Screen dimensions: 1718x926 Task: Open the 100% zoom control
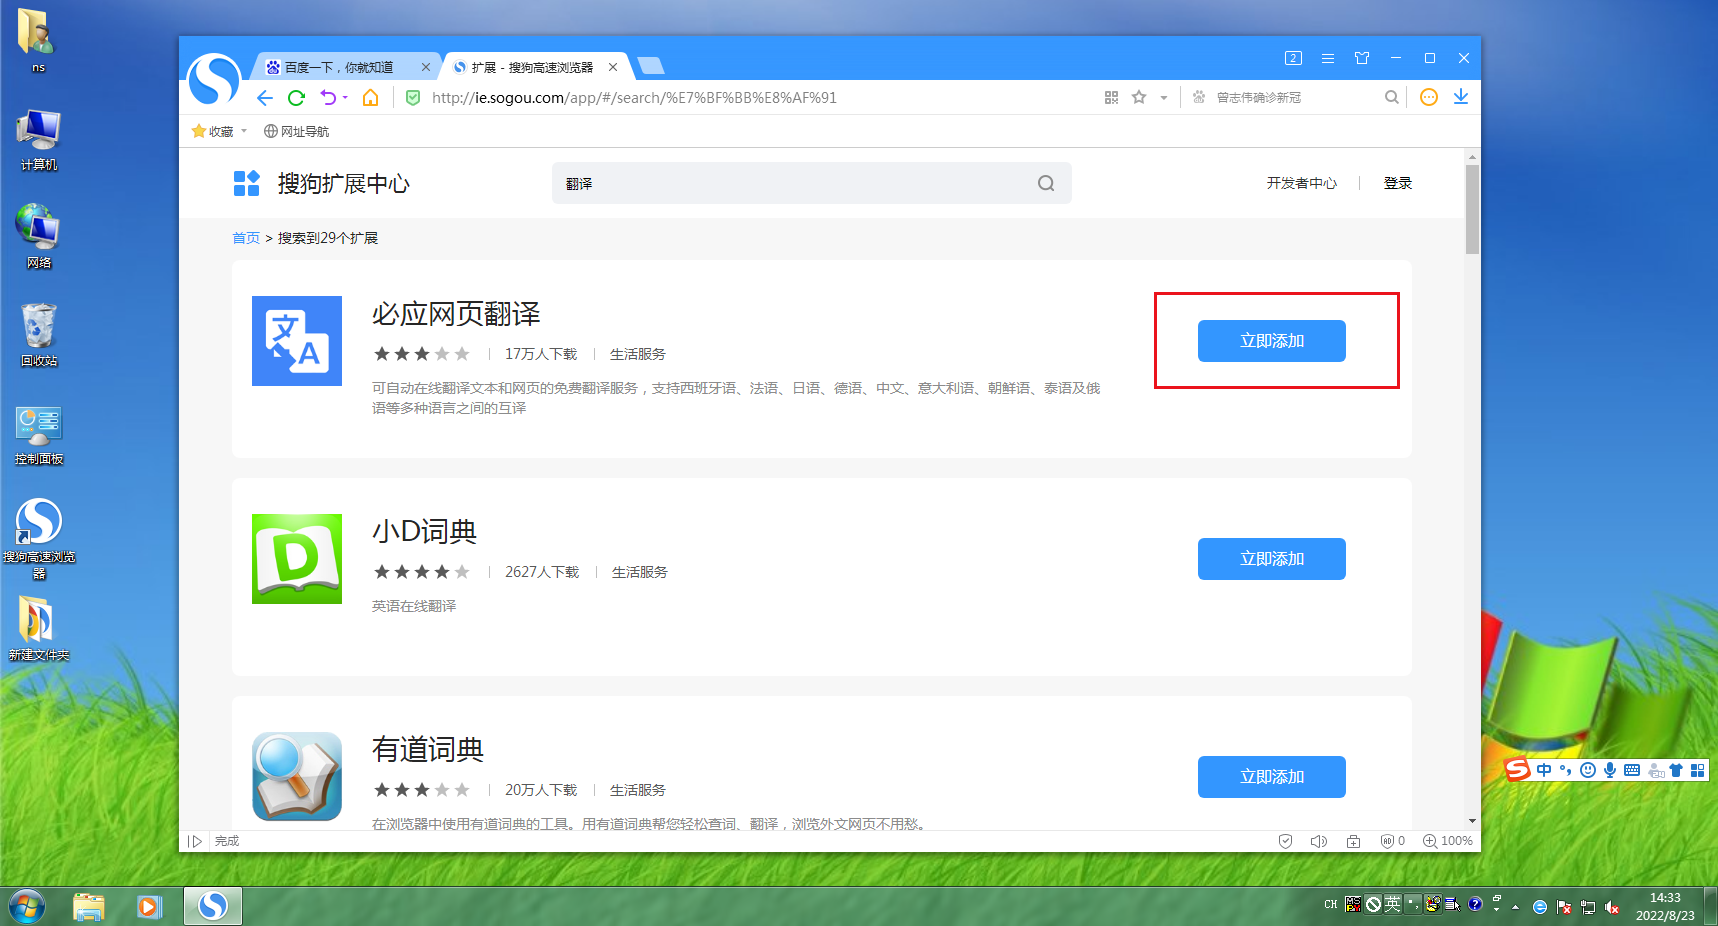pyautogui.click(x=1448, y=841)
